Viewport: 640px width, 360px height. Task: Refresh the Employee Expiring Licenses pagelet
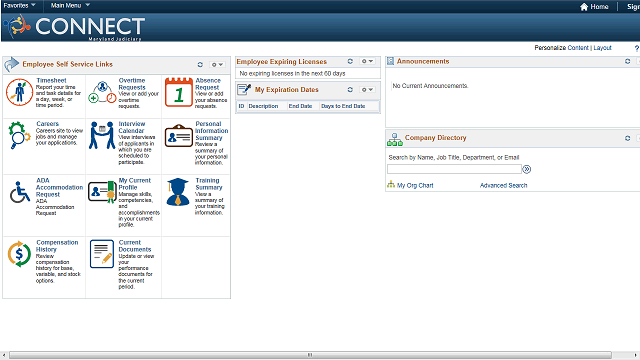350,61
